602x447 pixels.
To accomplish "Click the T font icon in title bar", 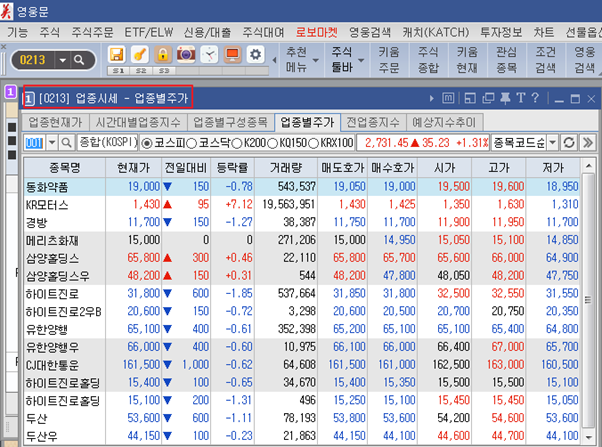I will tap(520, 99).
